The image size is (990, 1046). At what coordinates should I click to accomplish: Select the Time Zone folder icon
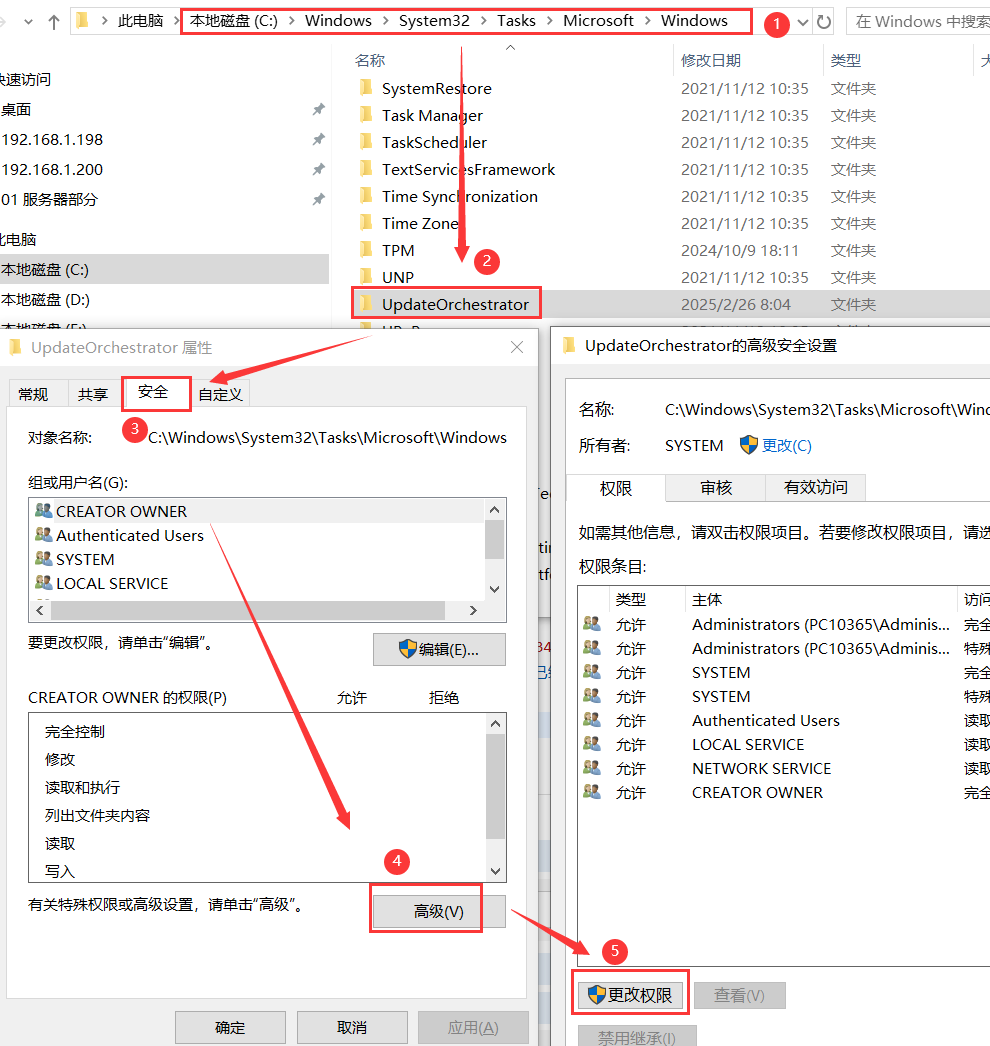pos(366,223)
